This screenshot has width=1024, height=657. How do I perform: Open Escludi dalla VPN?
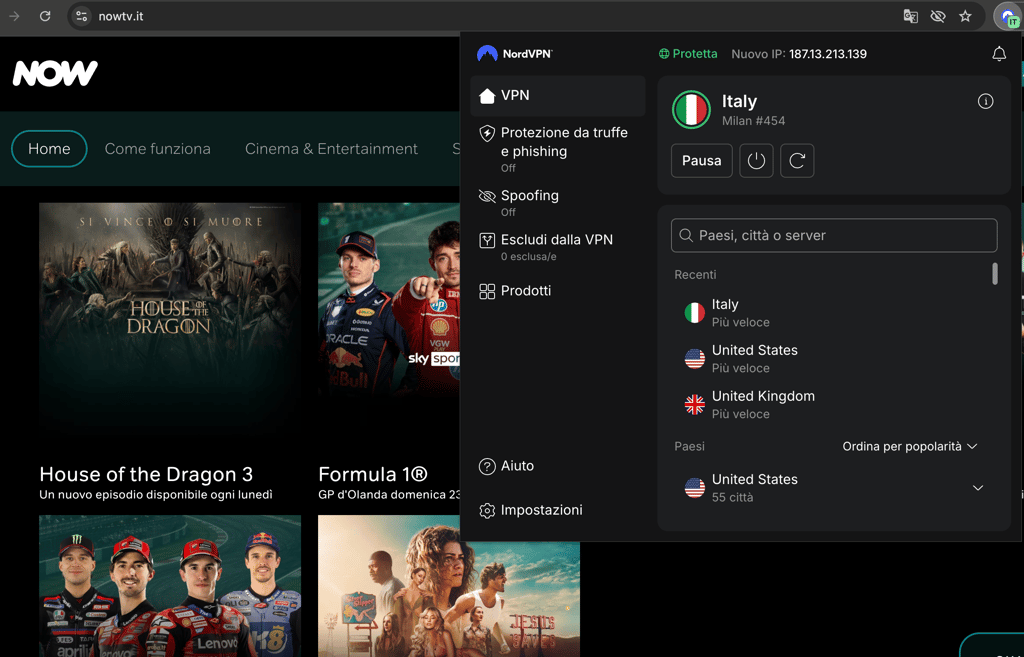[x=558, y=247]
